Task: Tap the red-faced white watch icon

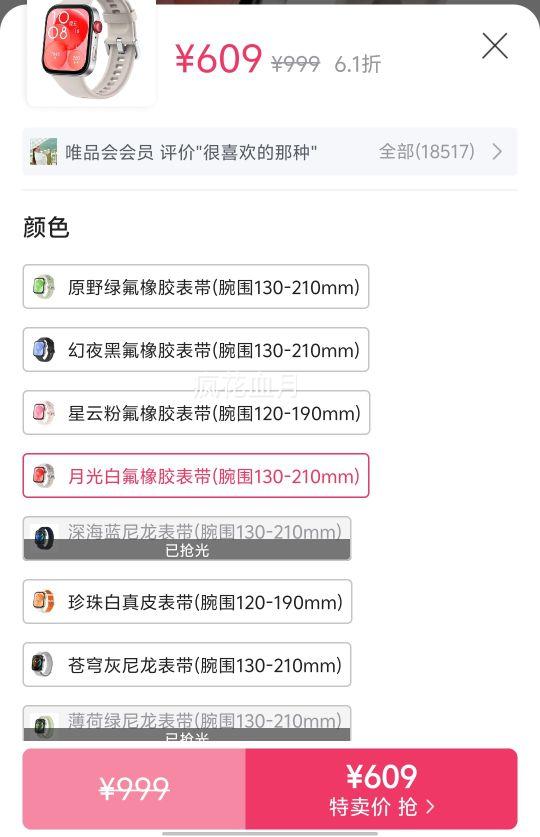Action: 43,476
